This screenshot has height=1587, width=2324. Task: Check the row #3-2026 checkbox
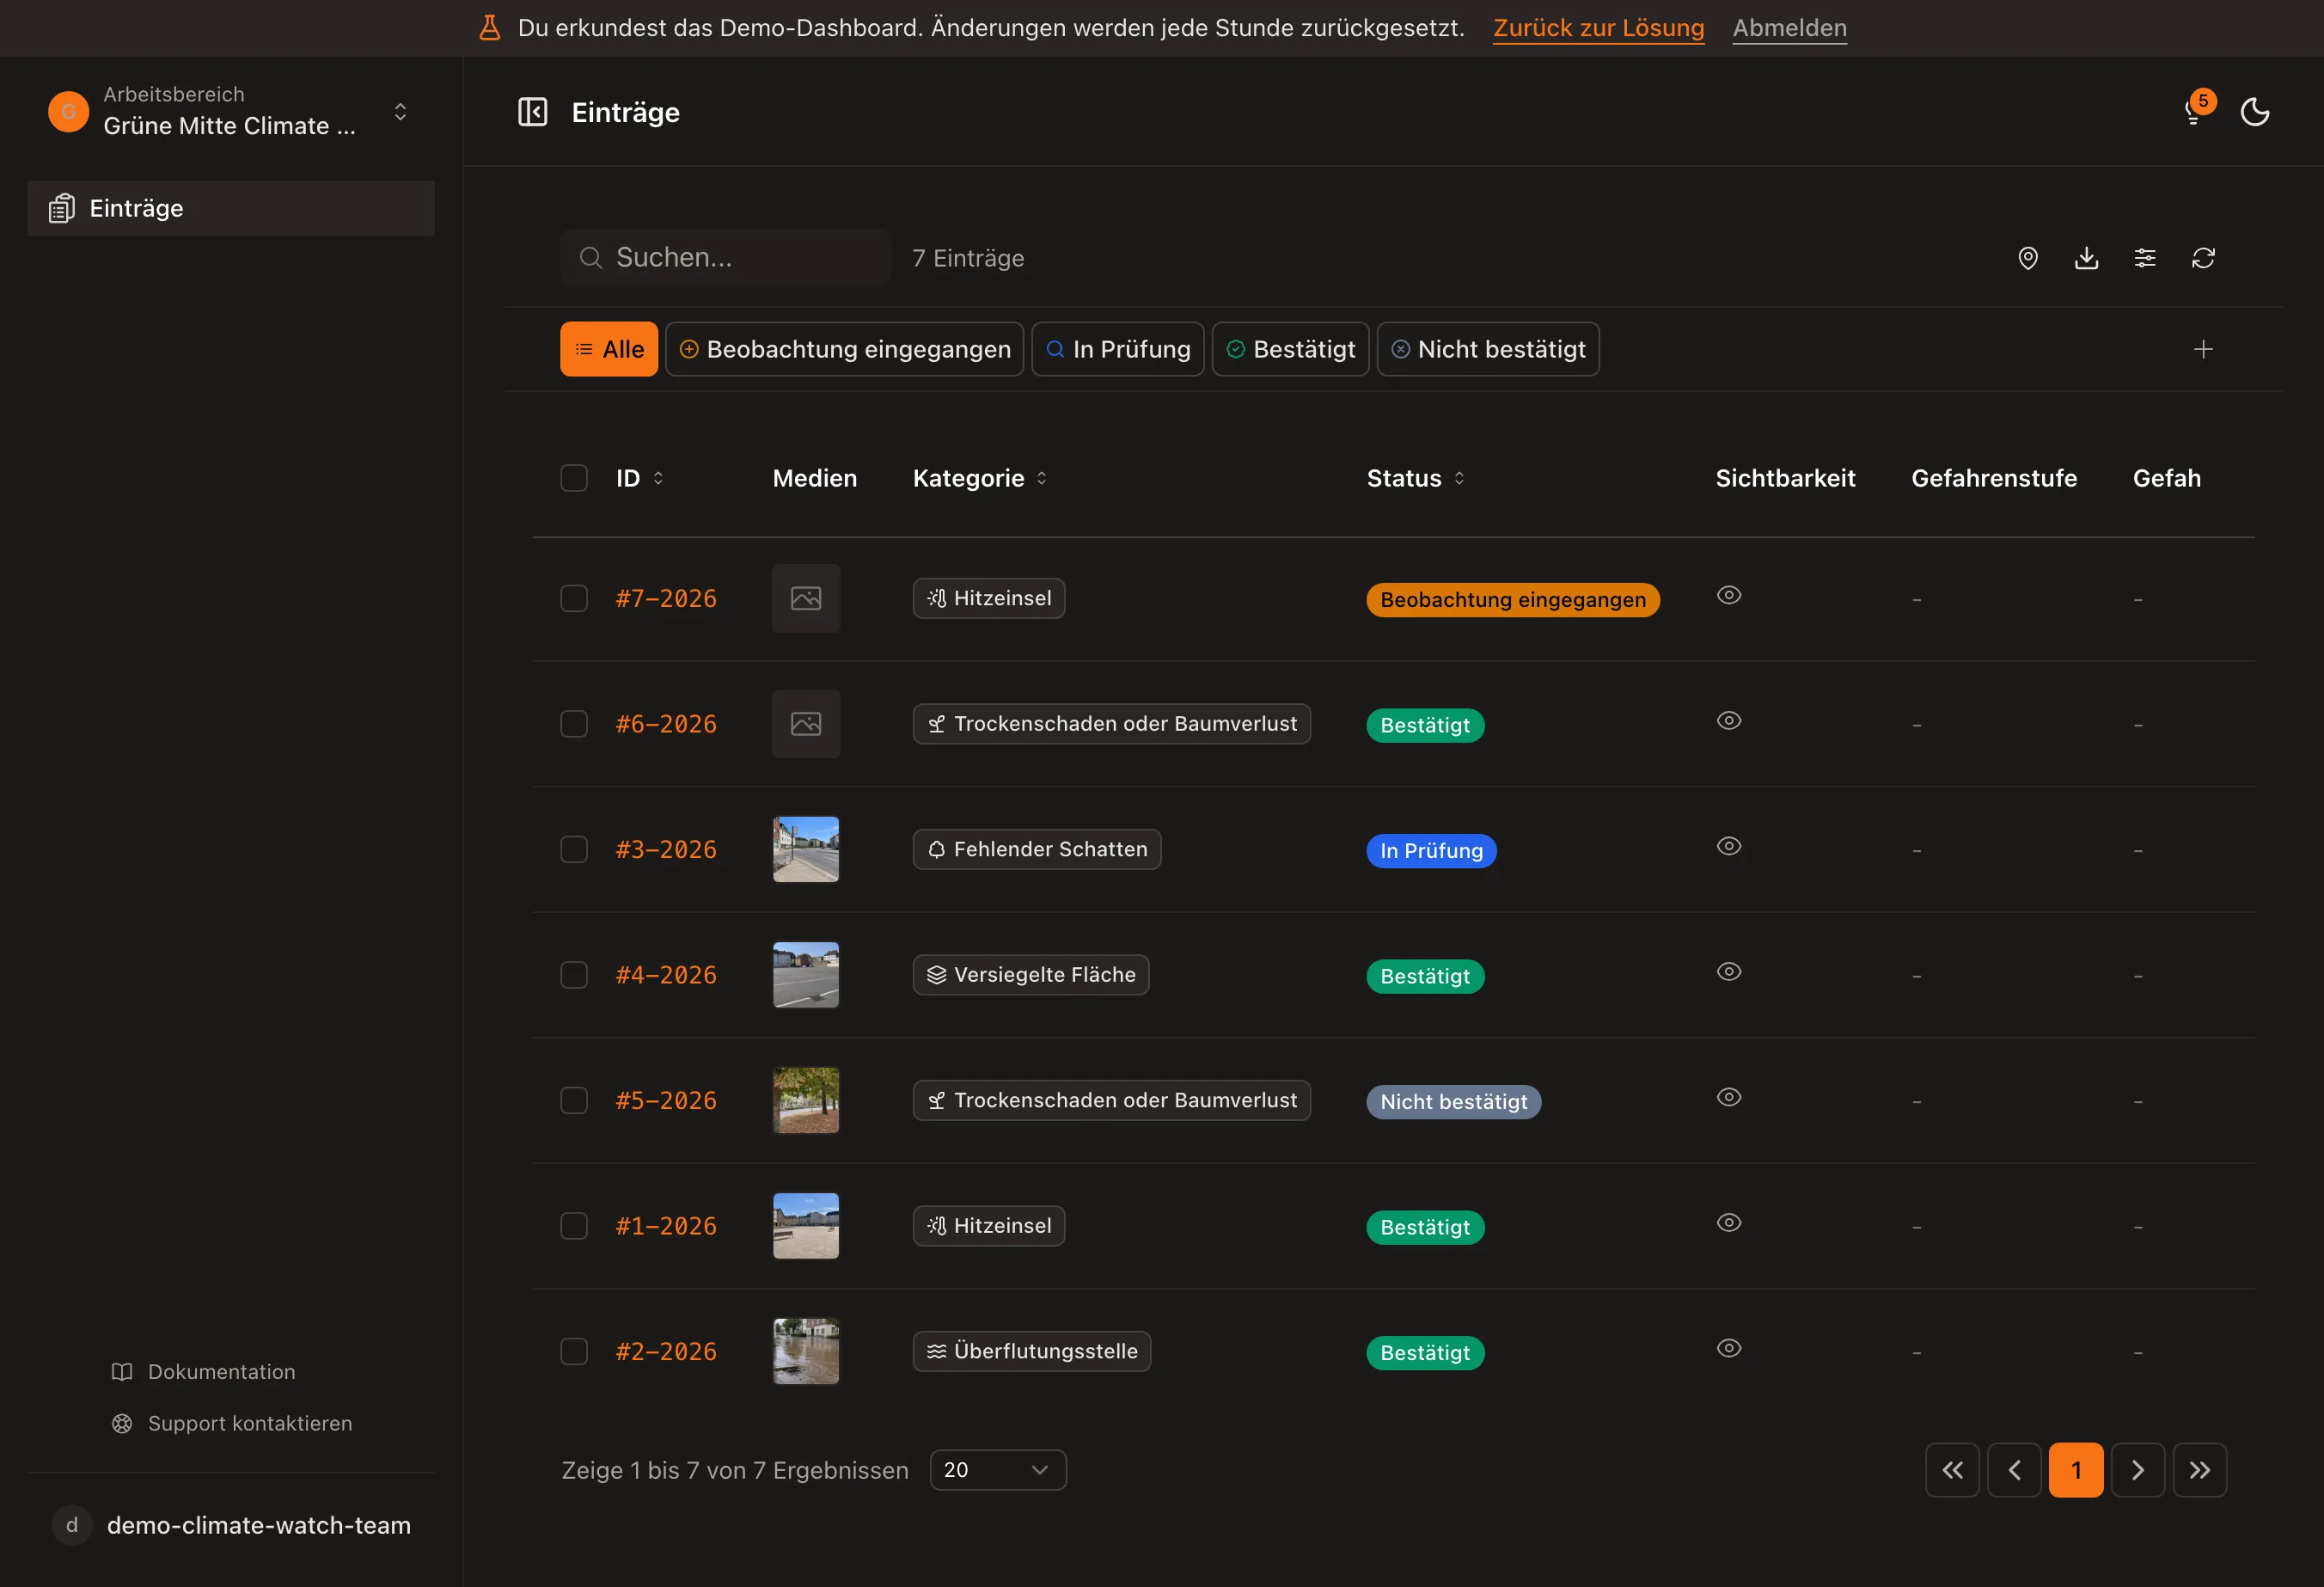pos(574,849)
